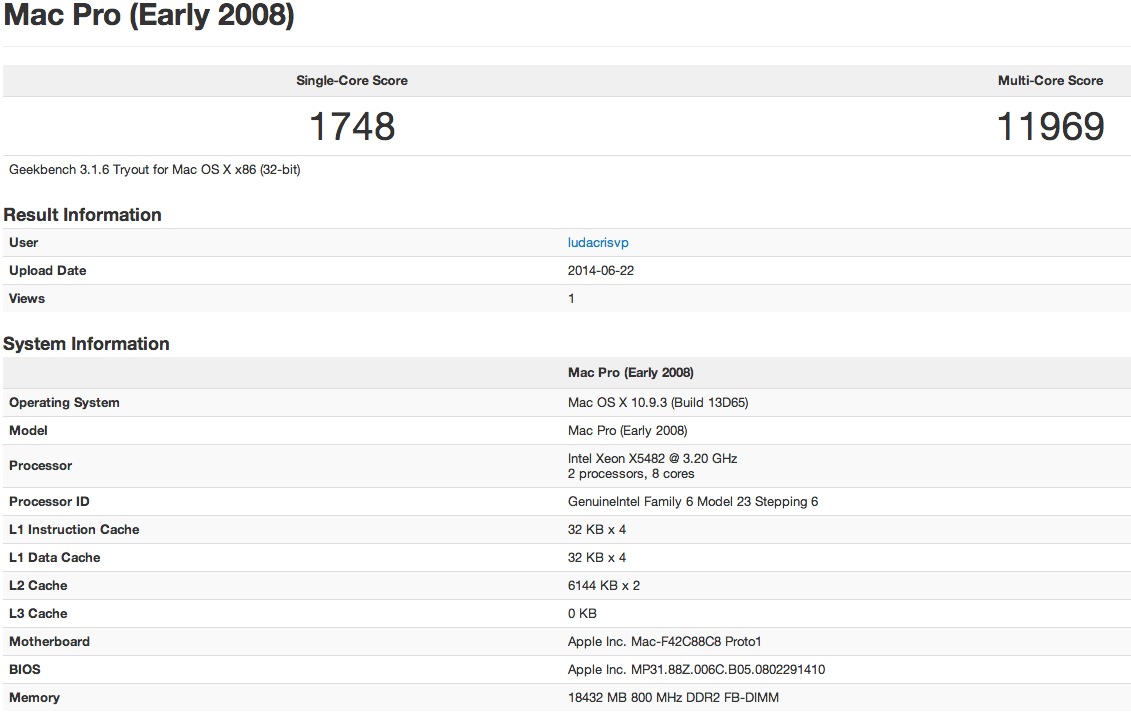Select the L3 Cache value 0 KB
Image resolution: width=1131 pixels, height=718 pixels.
point(582,614)
